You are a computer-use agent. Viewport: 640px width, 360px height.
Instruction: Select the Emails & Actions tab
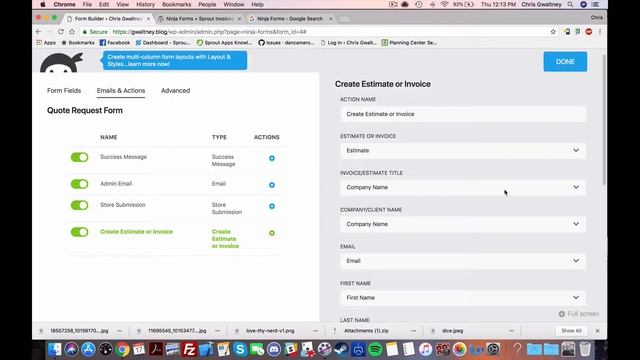coord(121,91)
